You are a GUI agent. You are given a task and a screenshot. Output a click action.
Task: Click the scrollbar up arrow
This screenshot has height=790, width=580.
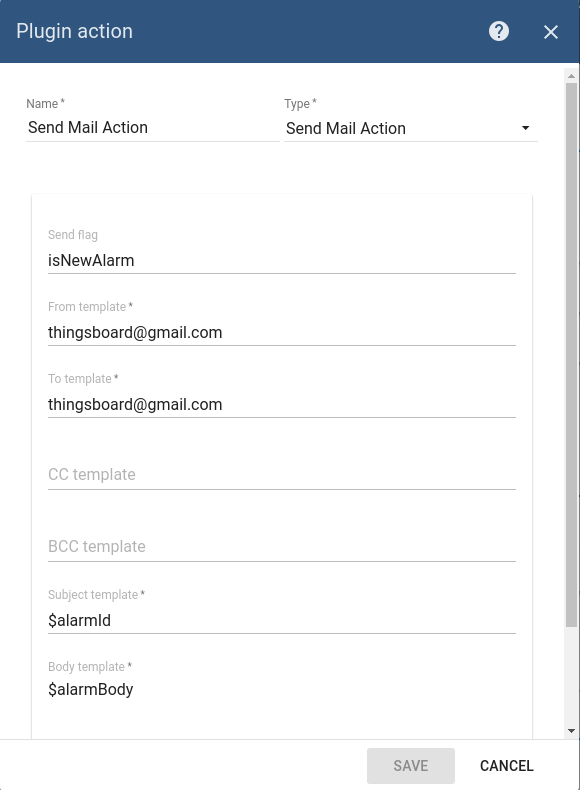point(571,76)
